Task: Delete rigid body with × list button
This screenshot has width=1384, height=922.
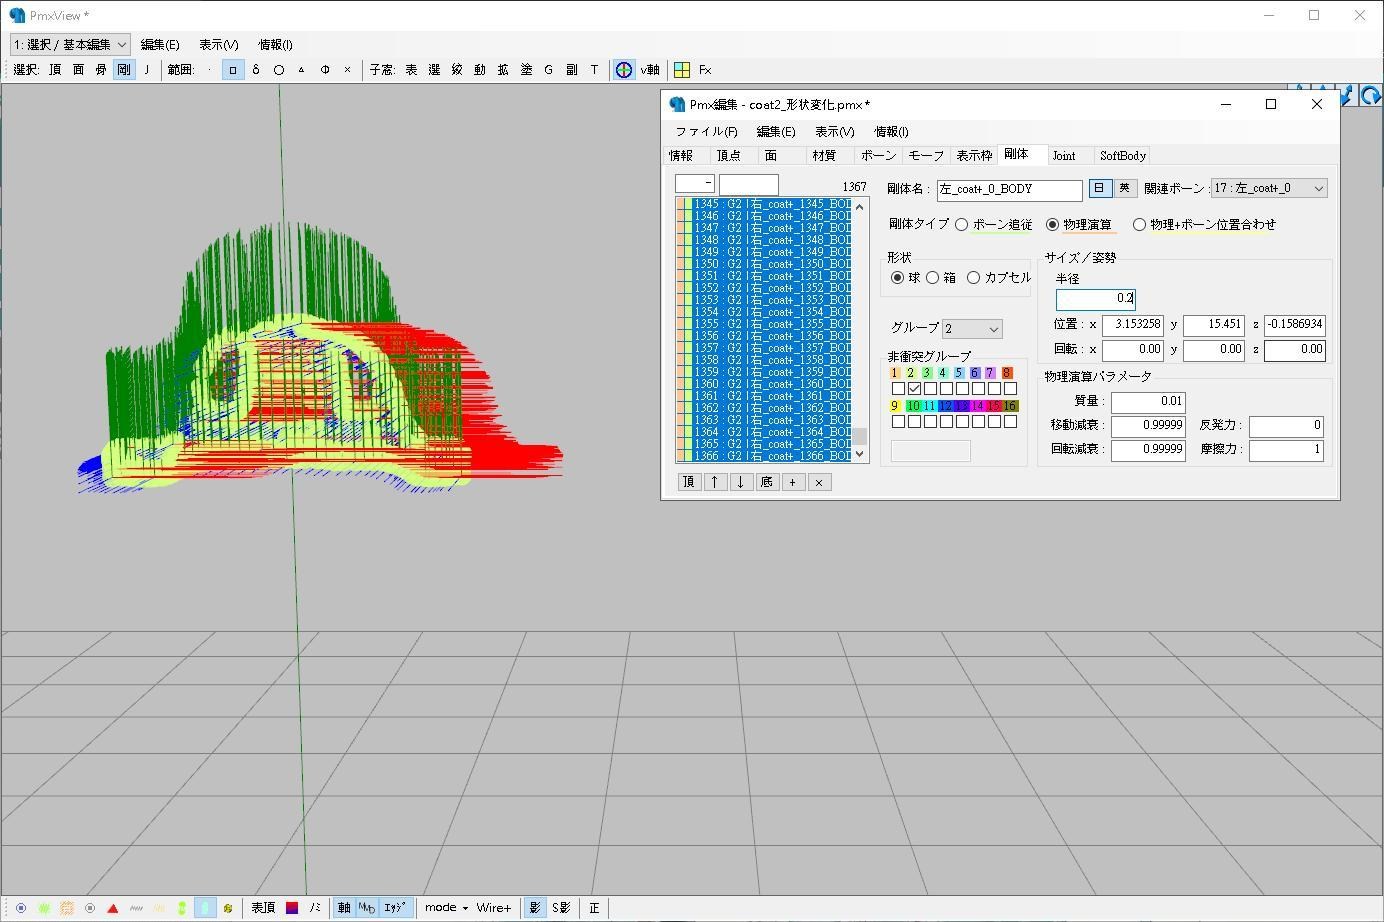Action: tap(819, 482)
